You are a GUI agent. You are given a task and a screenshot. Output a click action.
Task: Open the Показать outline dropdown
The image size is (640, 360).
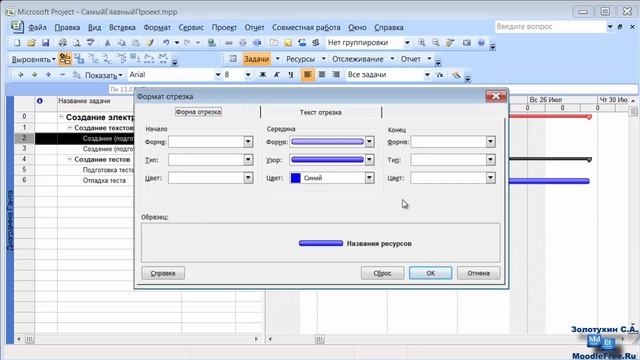tap(104, 75)
